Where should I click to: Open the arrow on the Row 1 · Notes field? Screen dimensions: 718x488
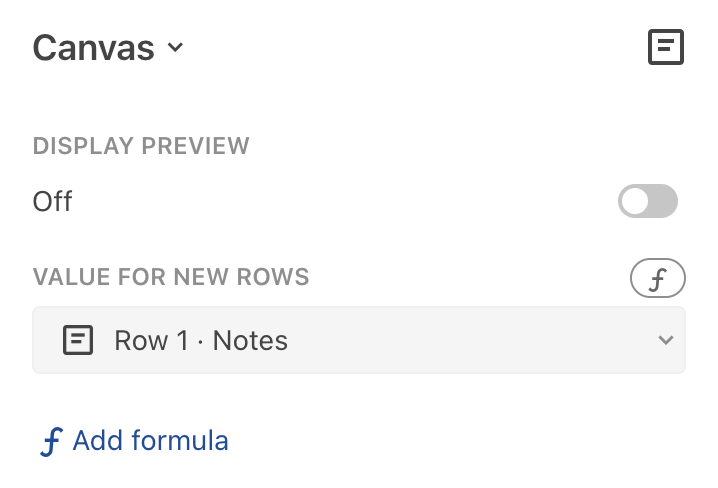[x=666, y=341]
